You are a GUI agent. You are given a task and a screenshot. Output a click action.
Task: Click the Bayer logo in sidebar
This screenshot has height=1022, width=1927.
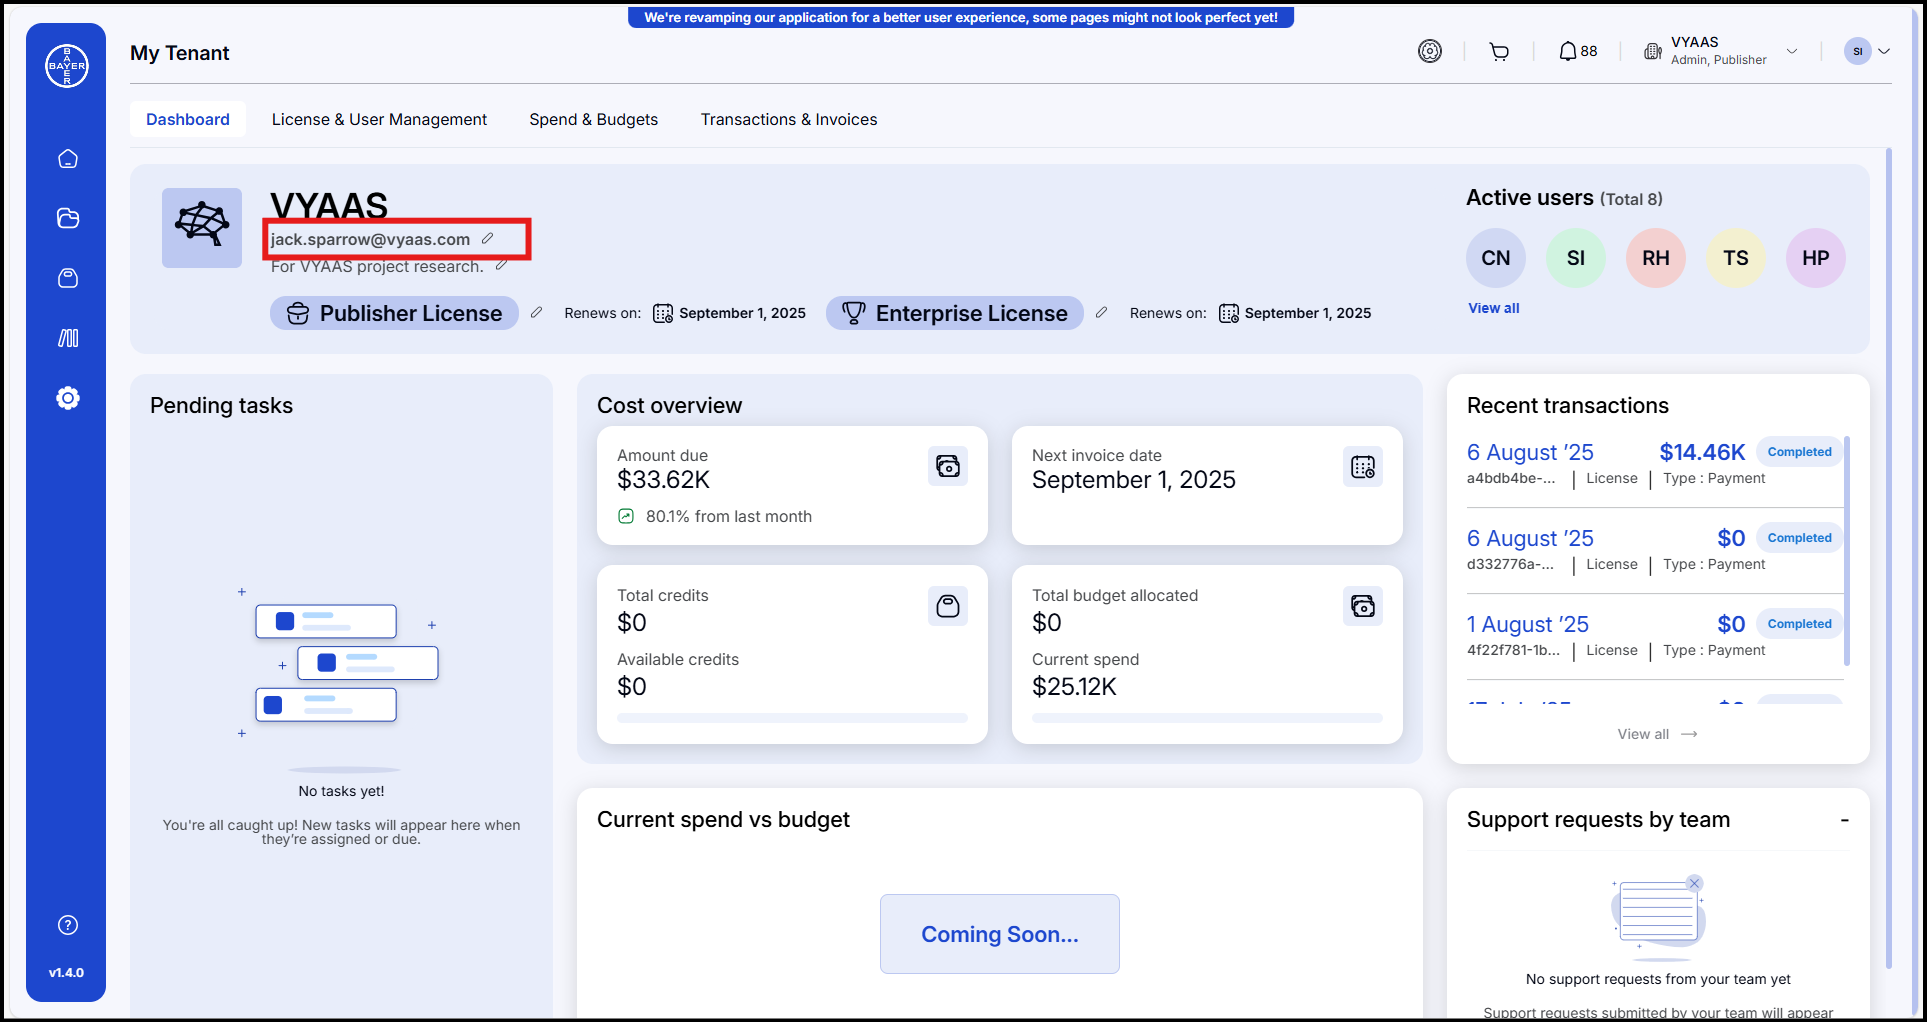(67, 66)
